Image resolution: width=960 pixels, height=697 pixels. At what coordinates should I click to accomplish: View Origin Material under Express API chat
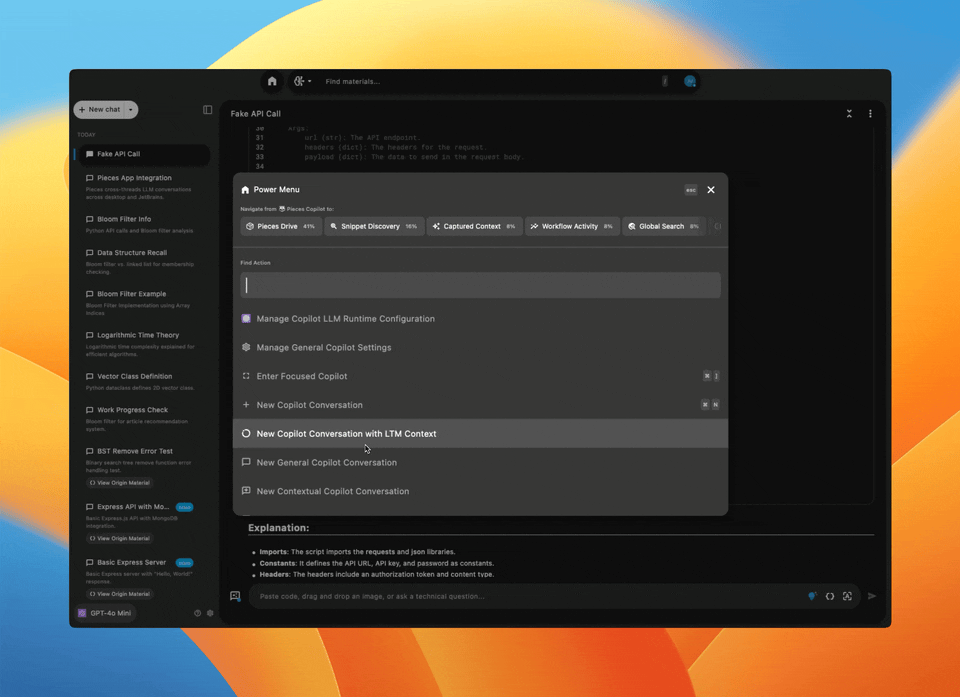pyautogui.click(x=119, y=538)
